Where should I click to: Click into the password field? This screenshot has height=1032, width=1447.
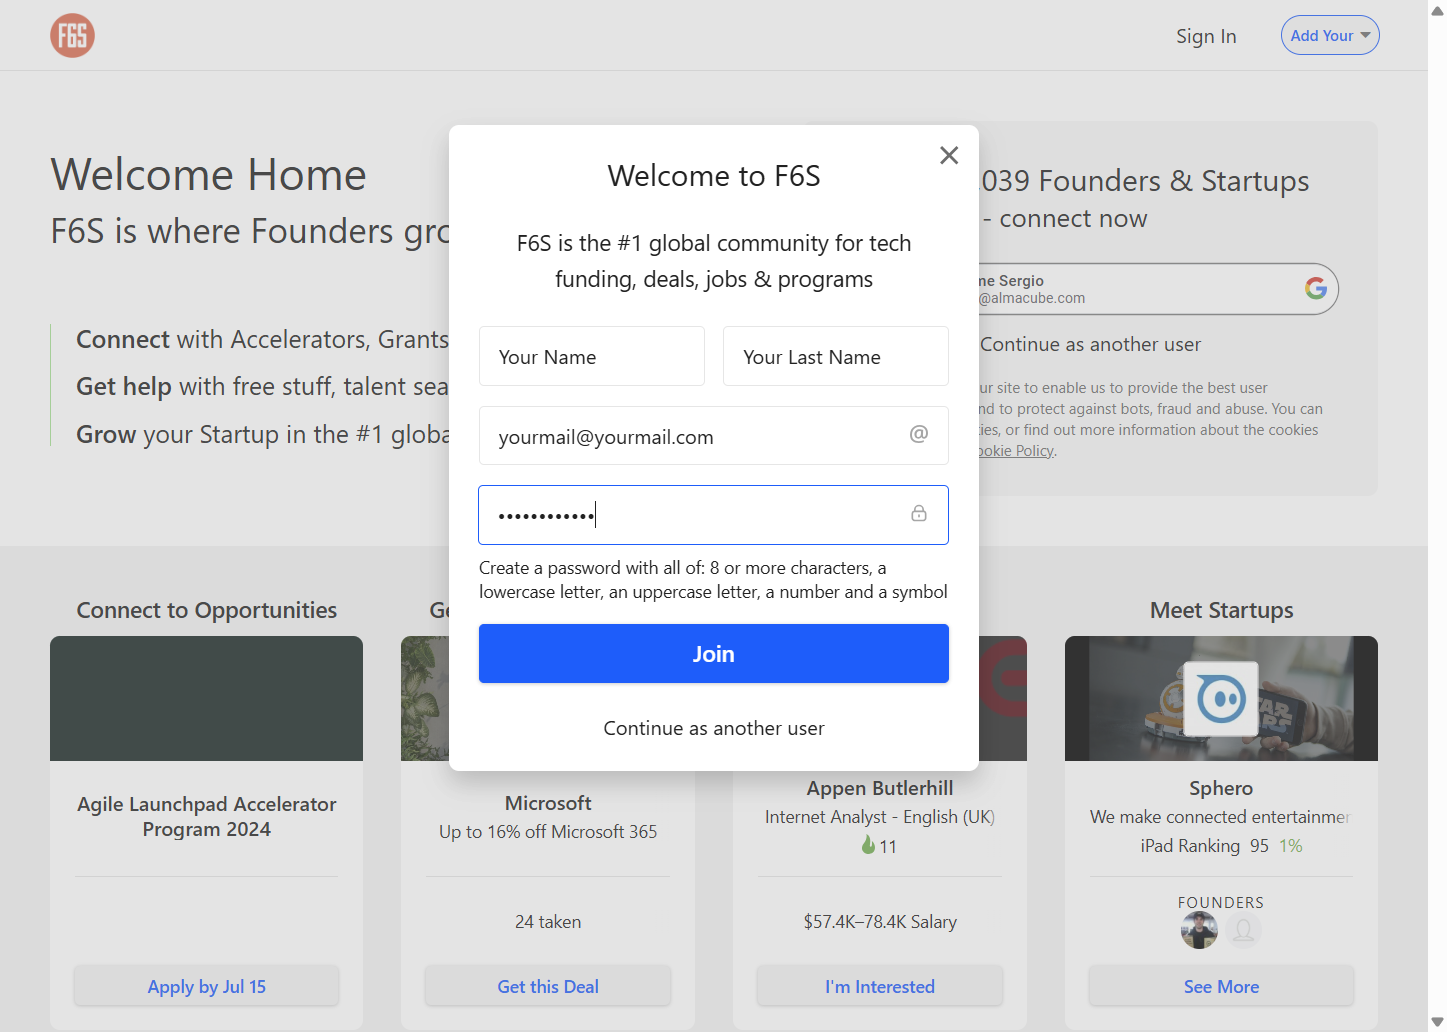point(714,515)
